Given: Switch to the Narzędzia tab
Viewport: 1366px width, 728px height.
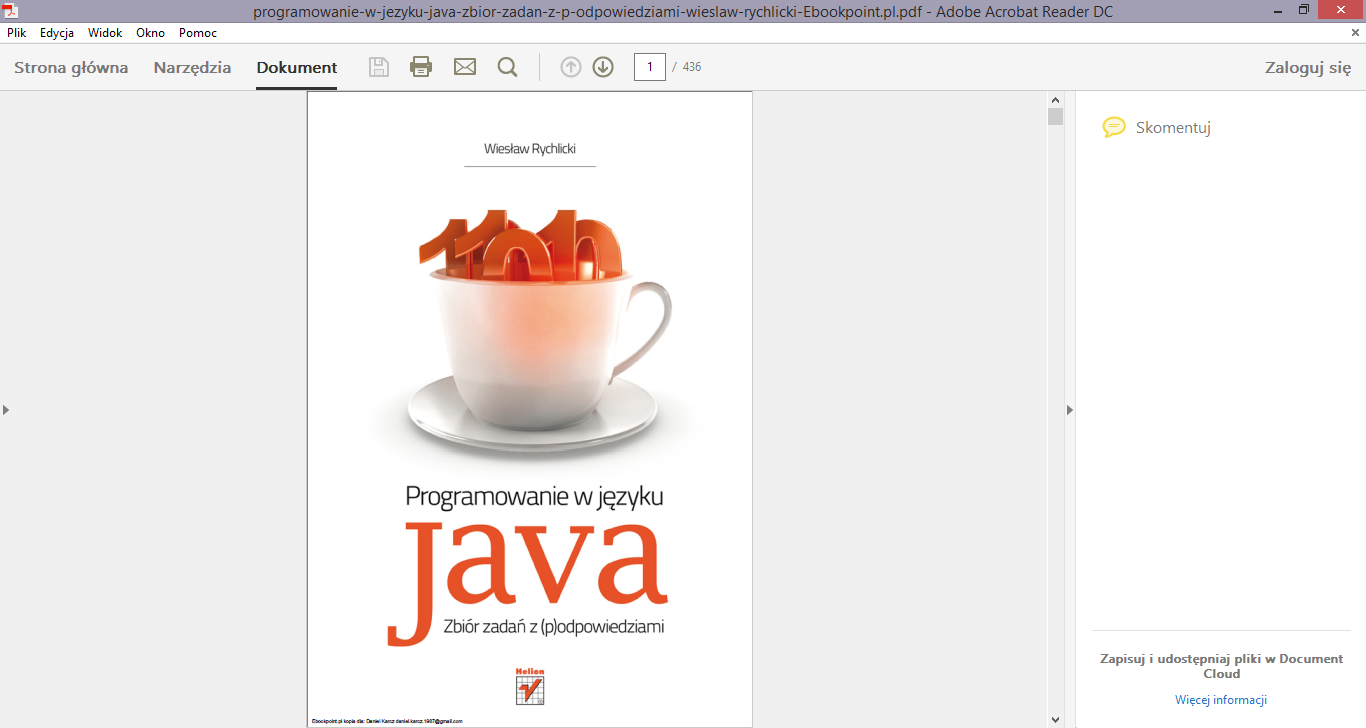Looking at the screenshot, I should point(192,68).
